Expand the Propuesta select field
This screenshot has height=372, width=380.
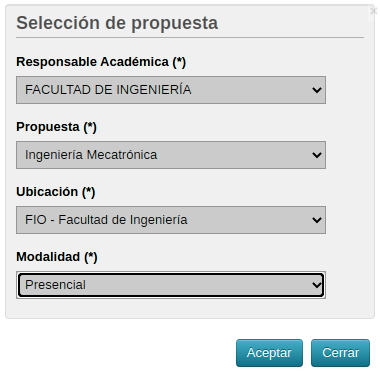171,155
